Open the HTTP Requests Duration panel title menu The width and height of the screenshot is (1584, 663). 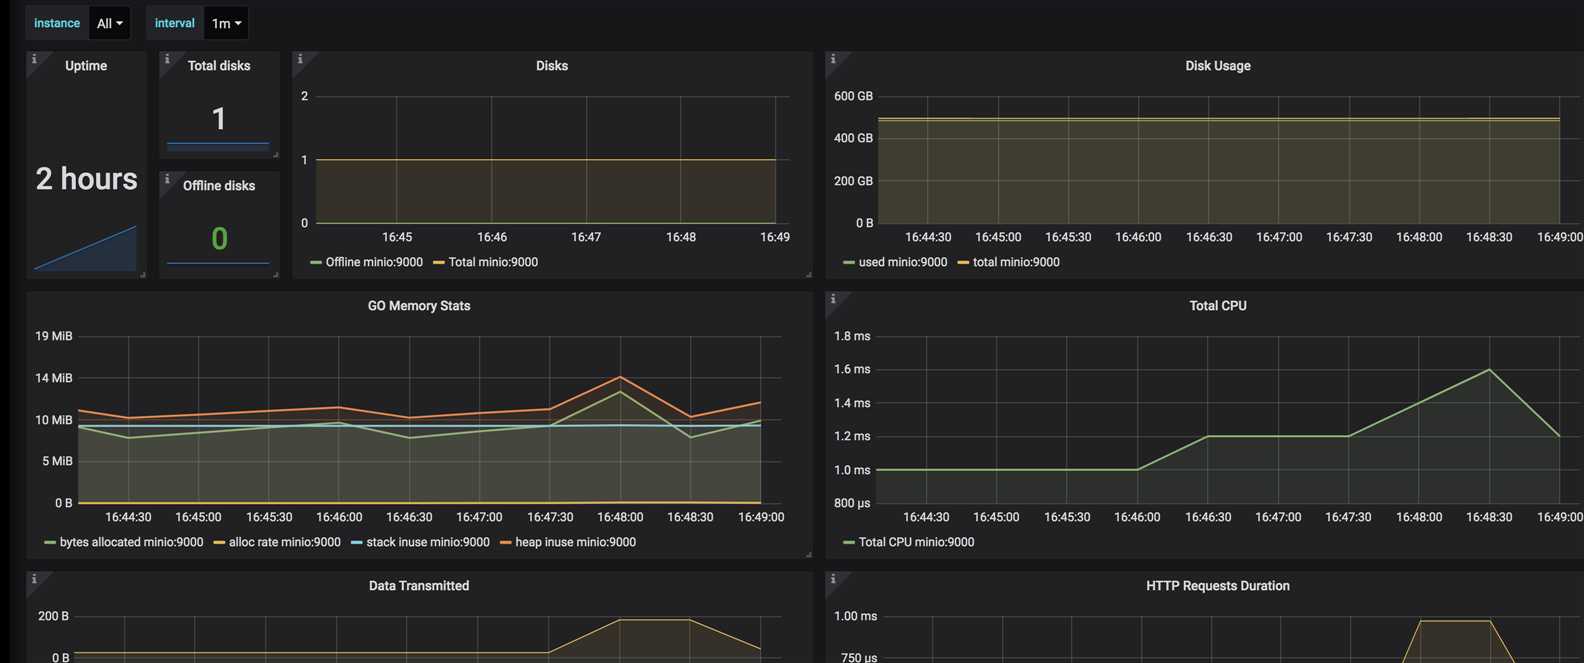click(x=1218, y=586)
